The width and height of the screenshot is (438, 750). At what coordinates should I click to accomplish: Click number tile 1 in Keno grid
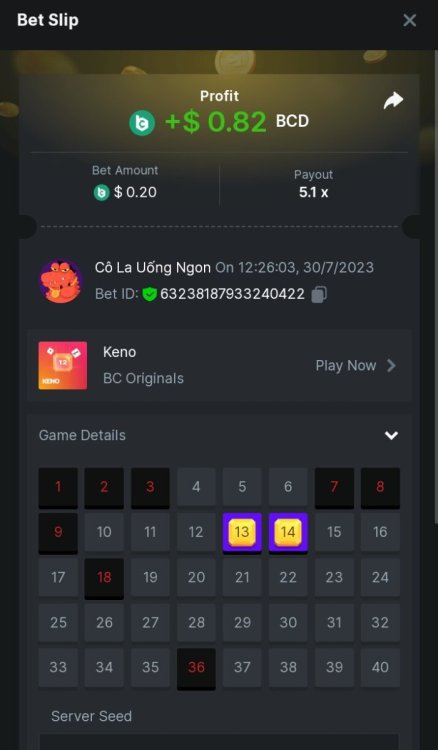pyautogui.click(x=58, y=488)
